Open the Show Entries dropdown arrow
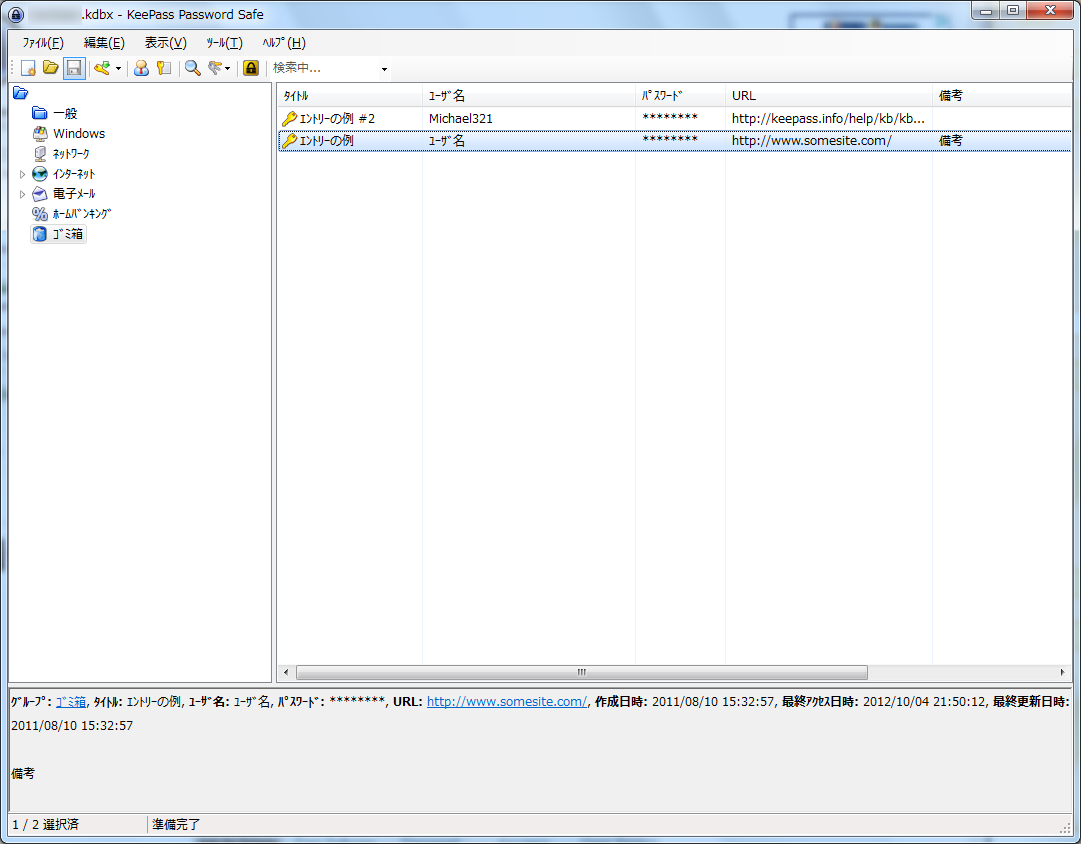The image size is (1081, 844). point(228,68)
